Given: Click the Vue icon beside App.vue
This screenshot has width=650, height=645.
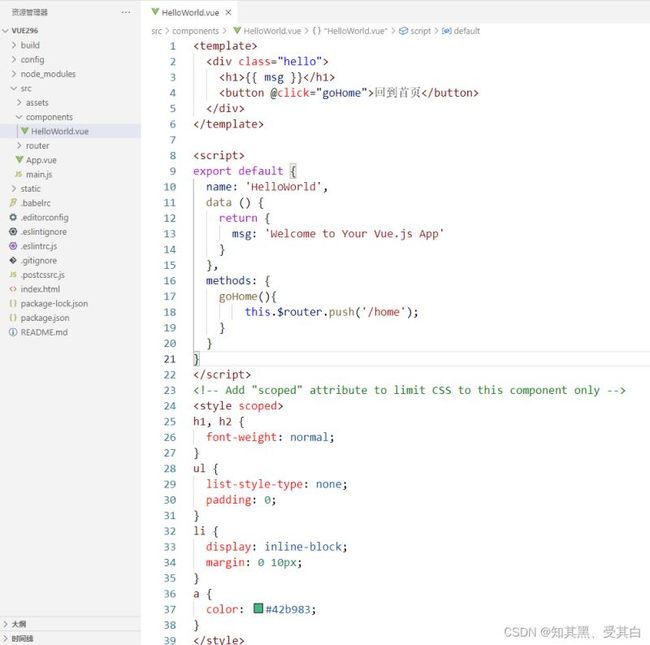Looking at the screenshot, I should click(19, 160).
